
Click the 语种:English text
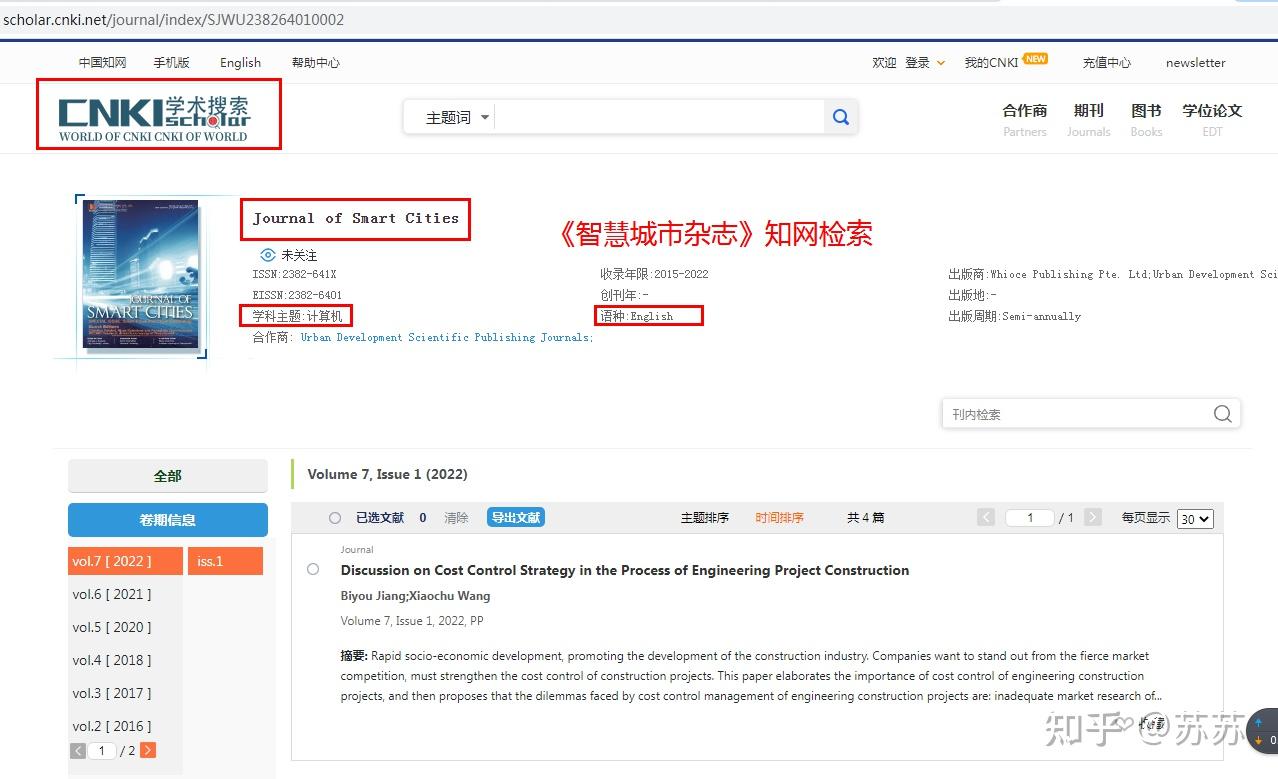pos(637,316)
